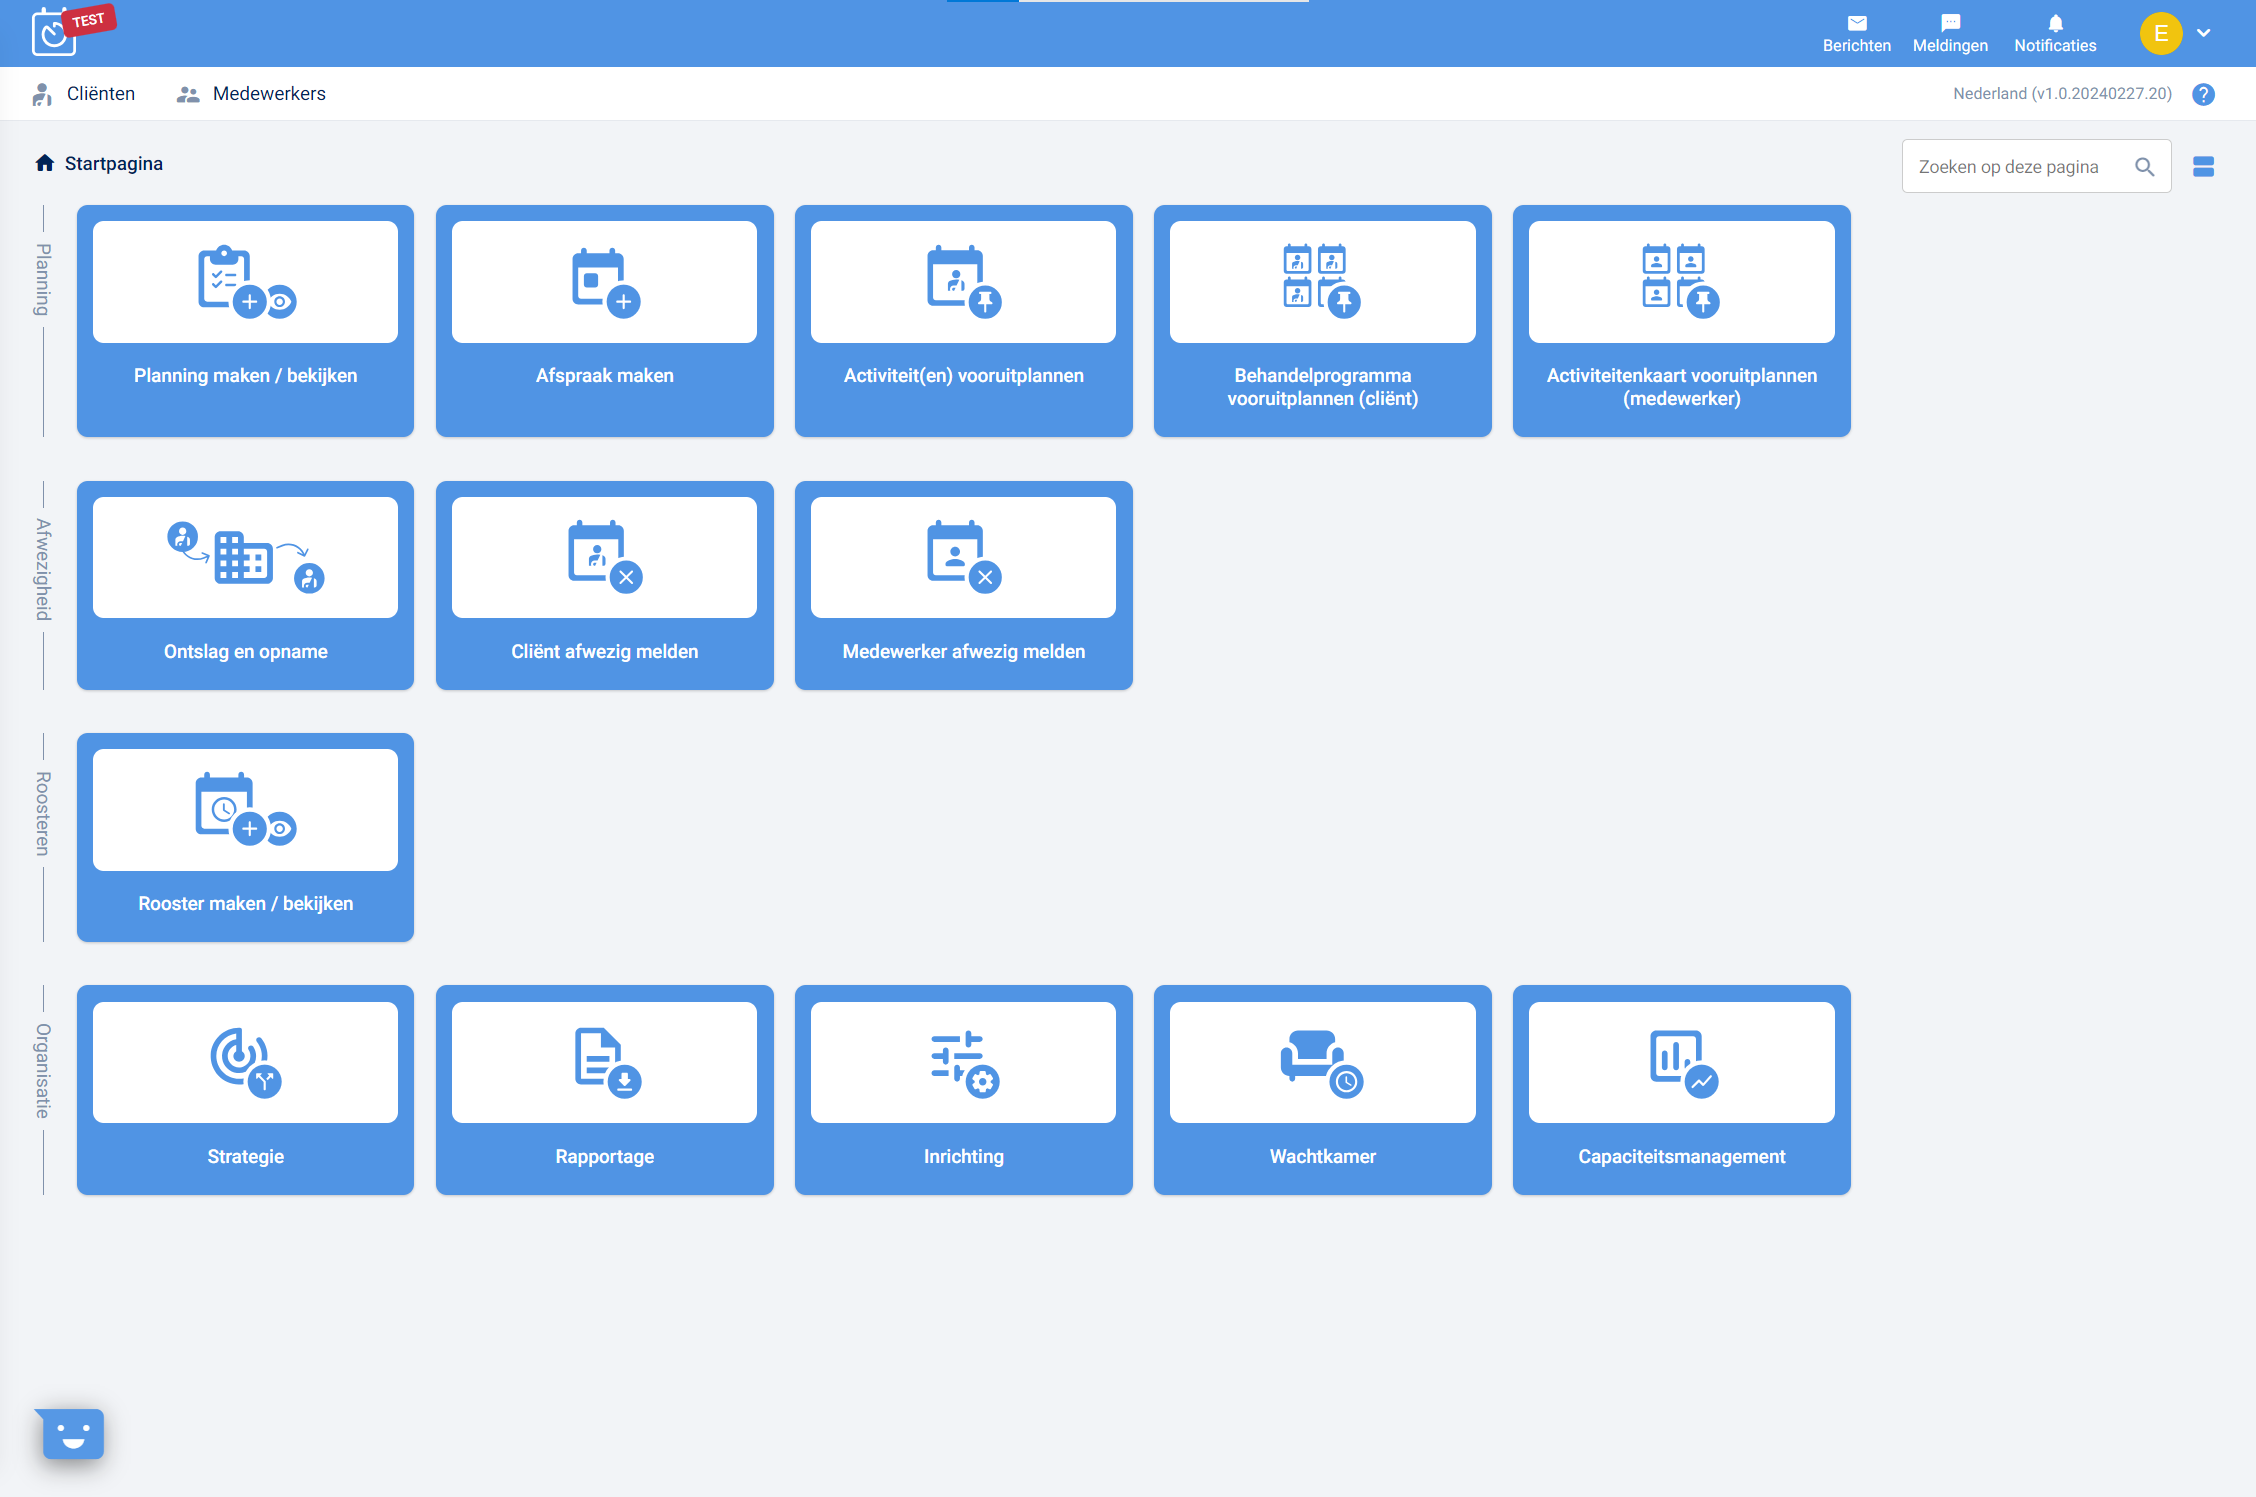The height and width of the screenshot is (1497, 2256).
Task: Click the Organisatie section side label
Action: (x=43, y=1070)
